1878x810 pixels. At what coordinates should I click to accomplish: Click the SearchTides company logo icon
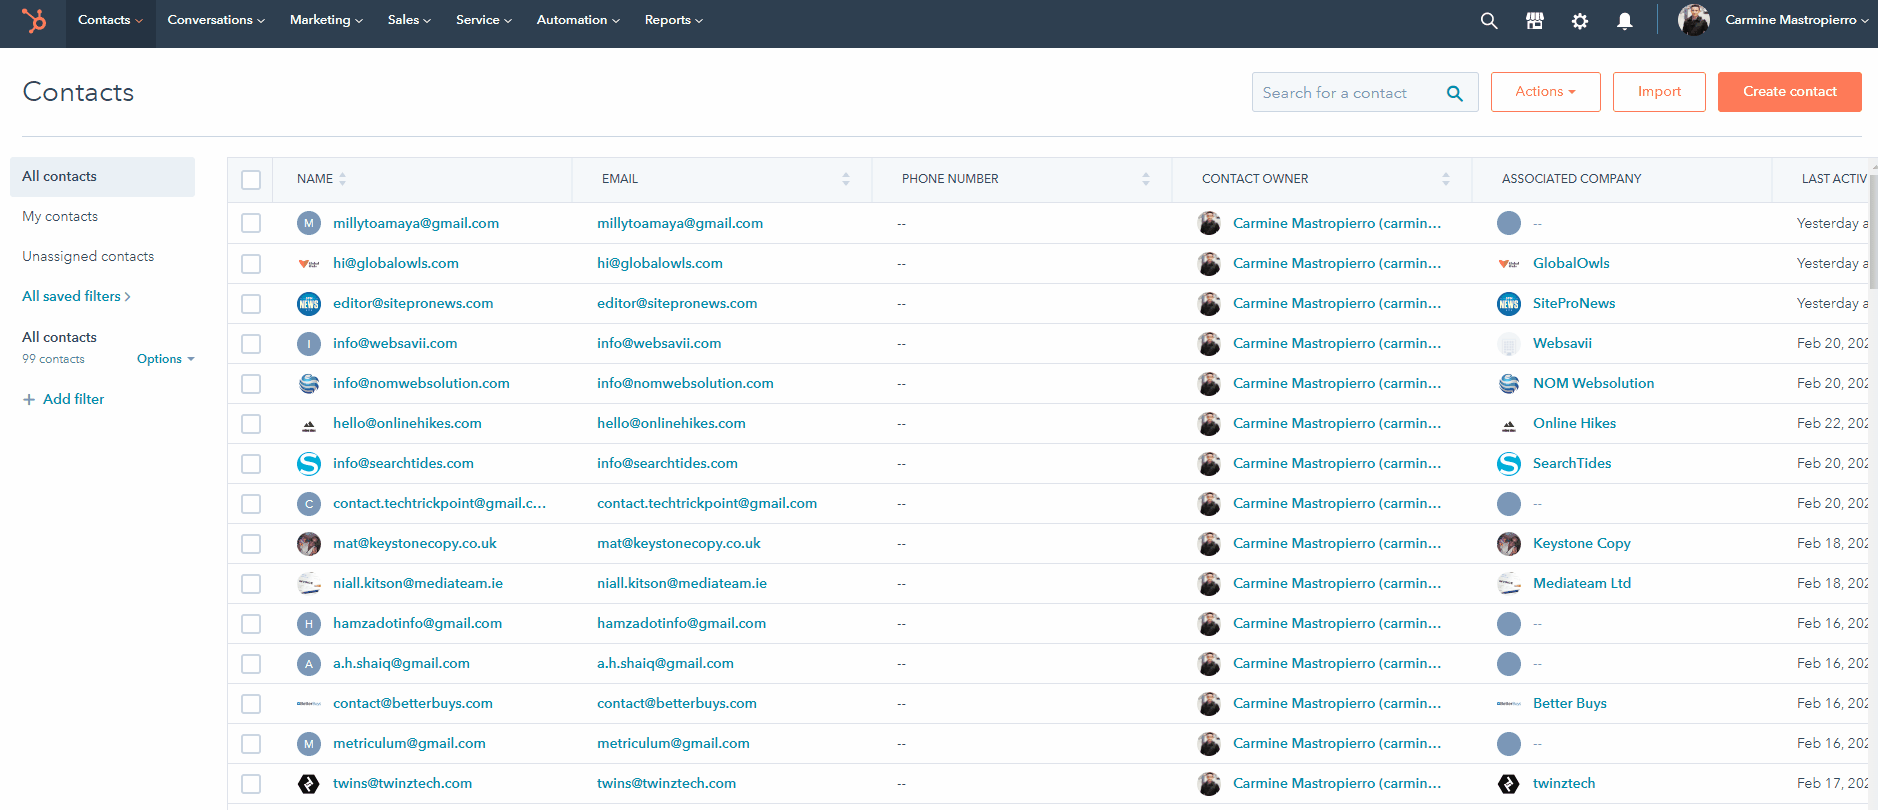coord(1509,464)
